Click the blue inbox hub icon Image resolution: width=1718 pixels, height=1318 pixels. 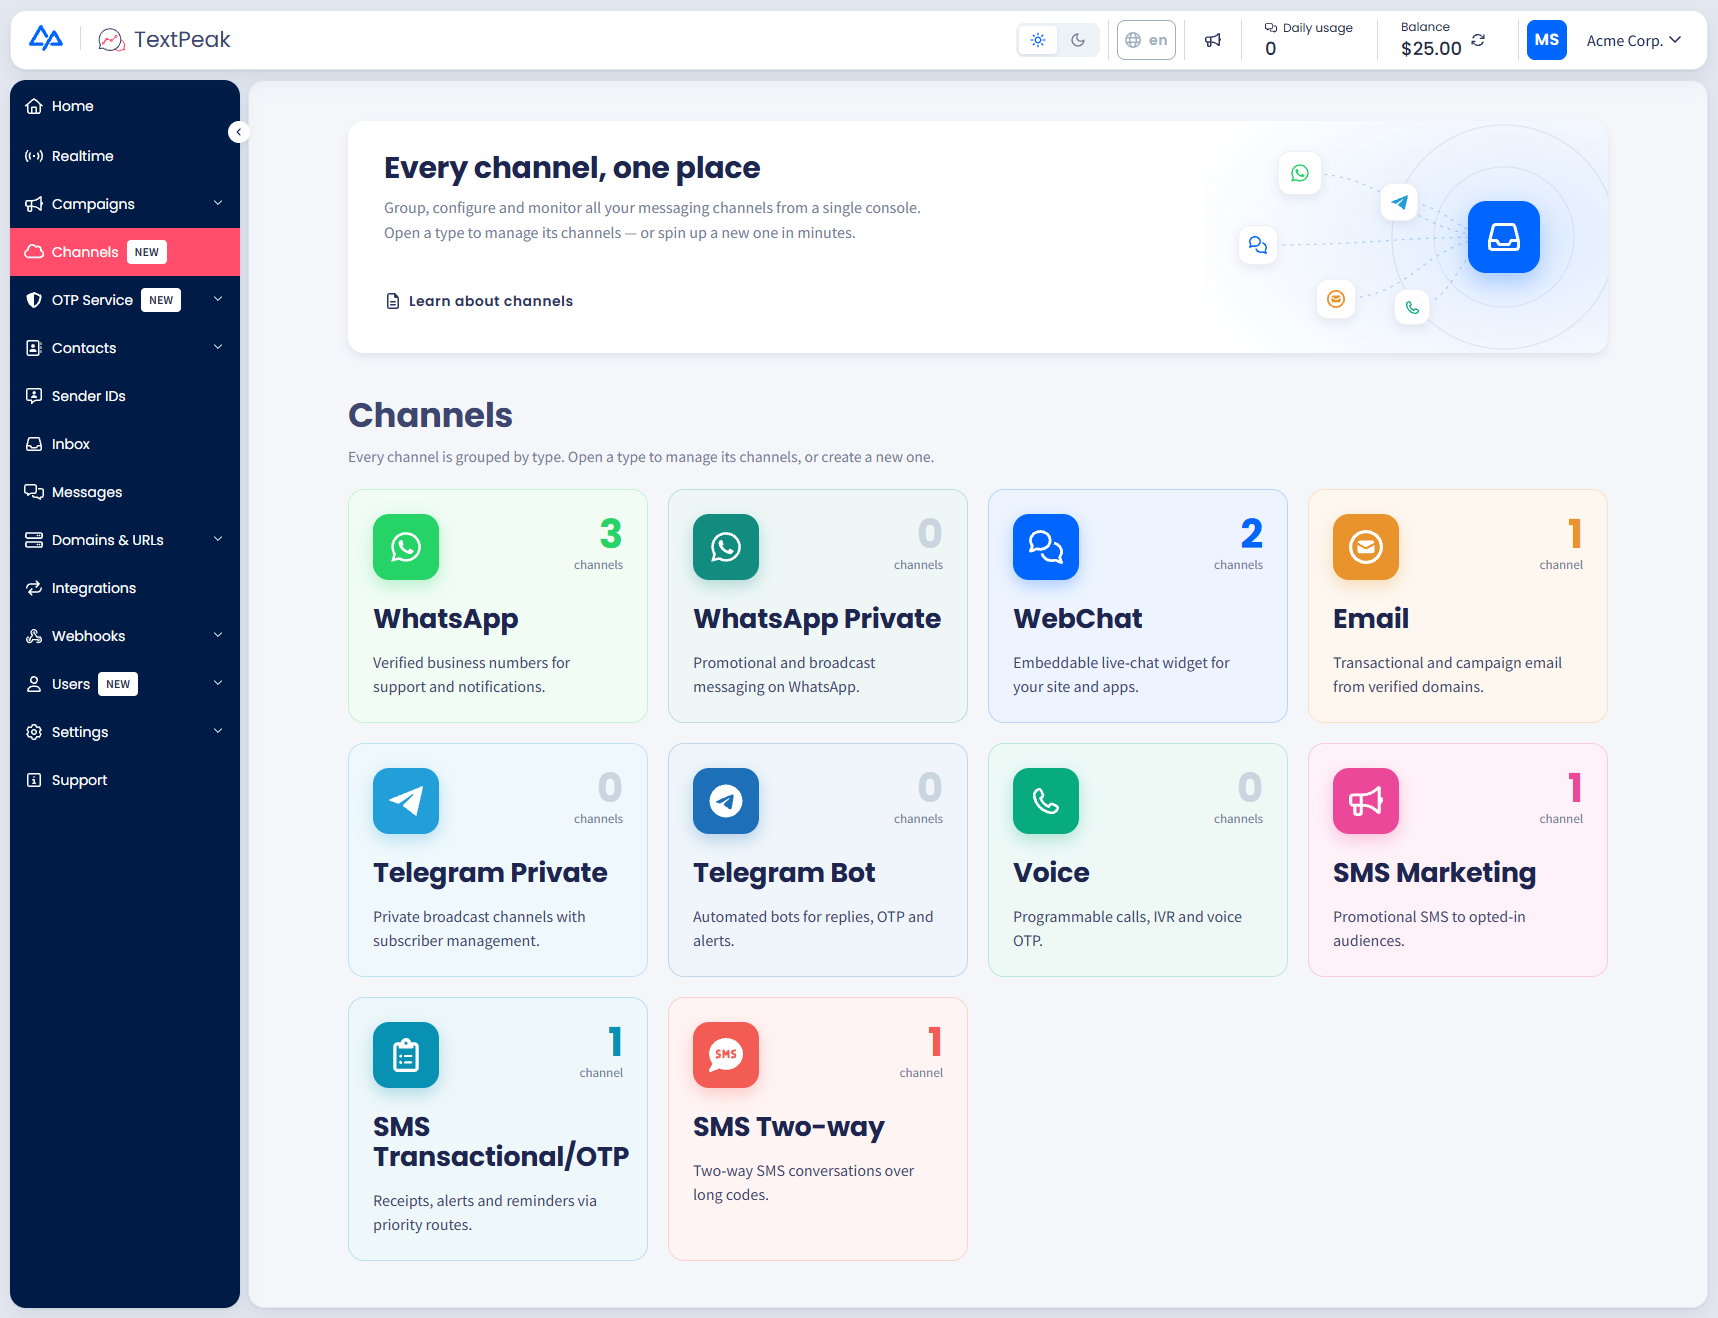1504,237
